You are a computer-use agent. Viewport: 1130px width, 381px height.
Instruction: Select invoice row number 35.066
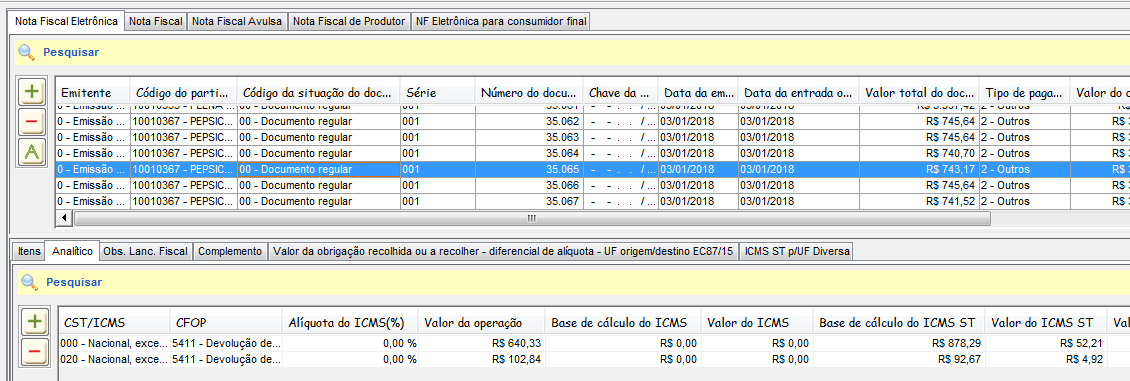[x=591, y=186]
